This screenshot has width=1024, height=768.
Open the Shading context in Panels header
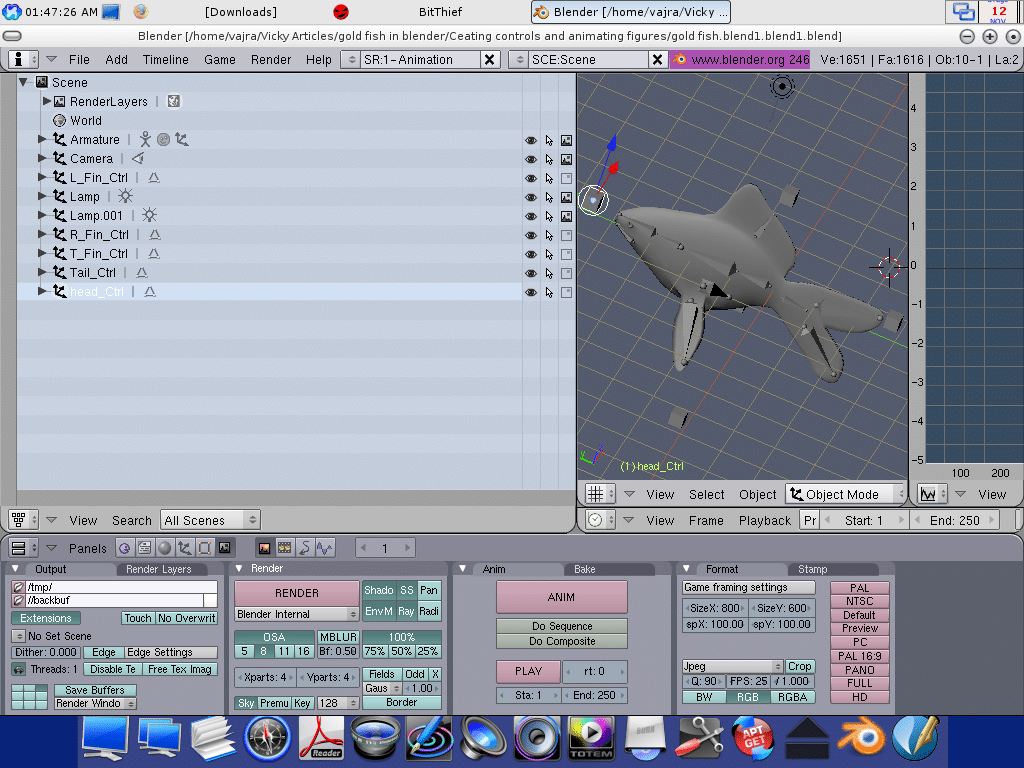coord(164,548)
